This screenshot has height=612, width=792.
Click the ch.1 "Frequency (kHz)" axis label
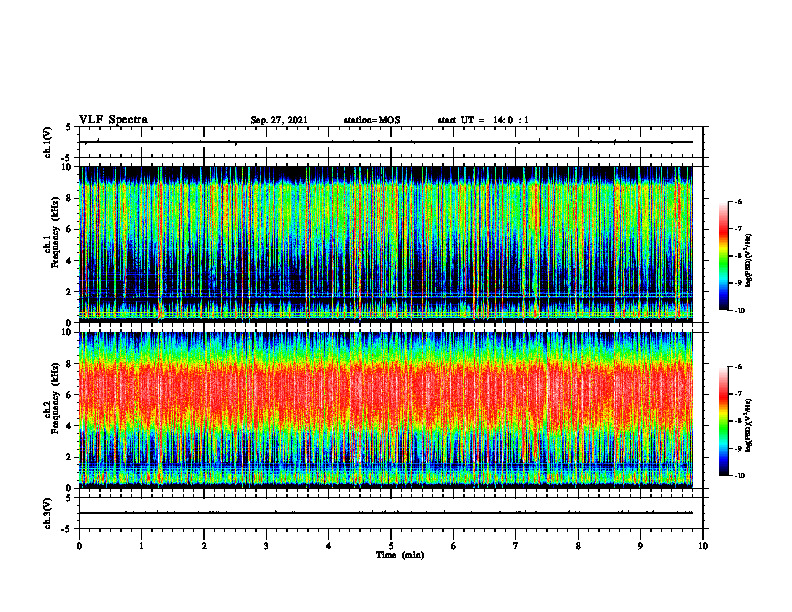click(55, 233)
